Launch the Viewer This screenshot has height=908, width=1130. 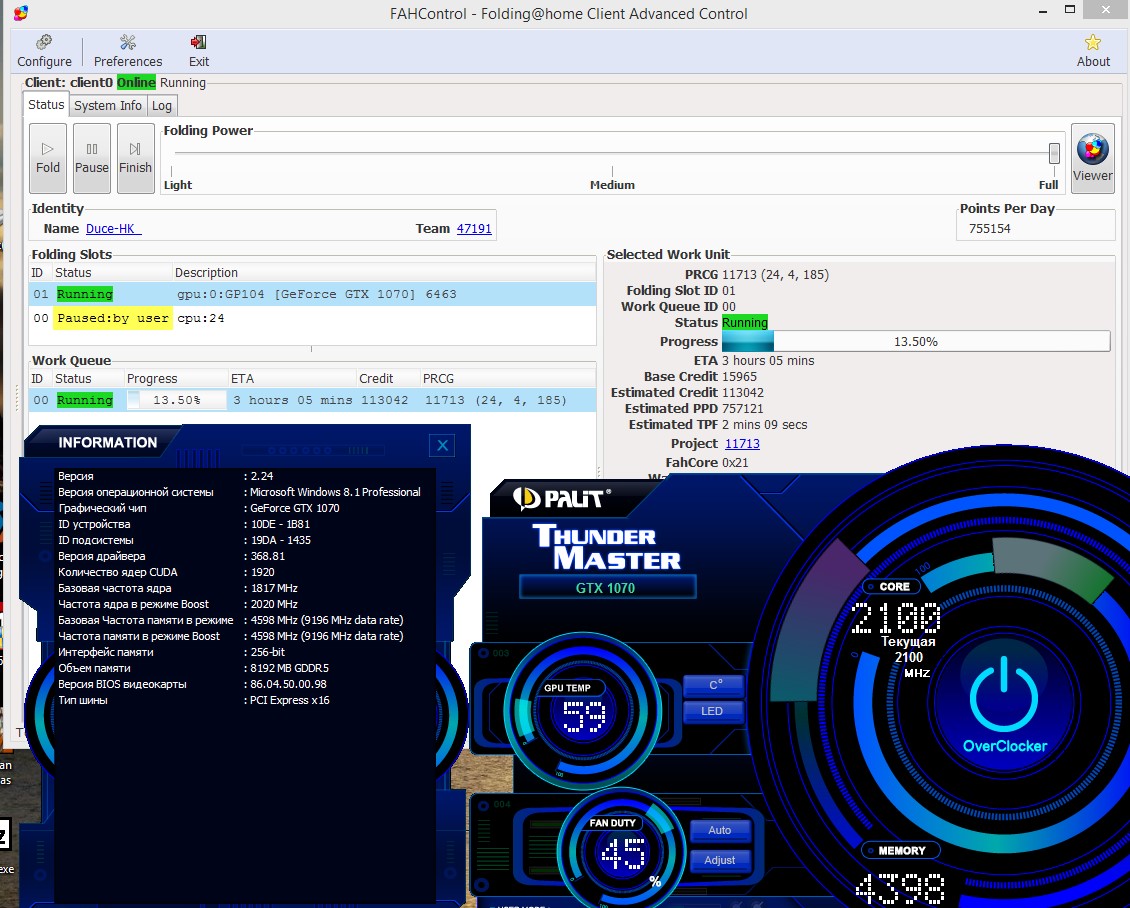(1093, 158)
